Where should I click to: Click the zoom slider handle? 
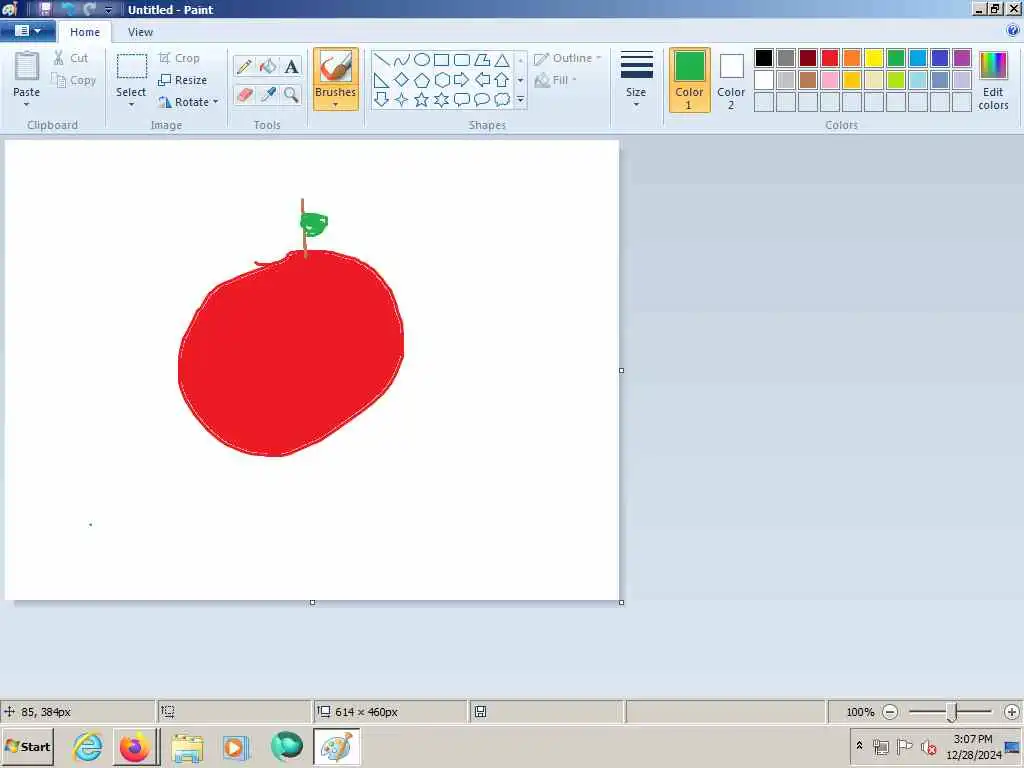click(952, 712)
